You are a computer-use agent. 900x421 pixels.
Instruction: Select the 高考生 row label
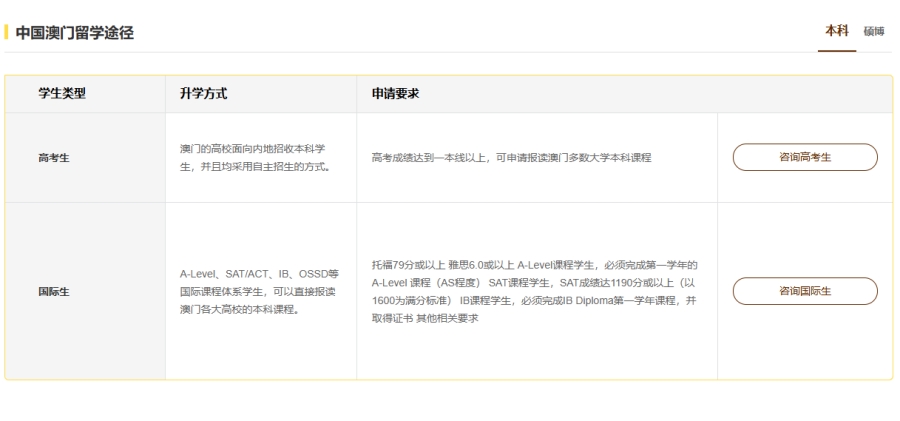click(53, 158)
